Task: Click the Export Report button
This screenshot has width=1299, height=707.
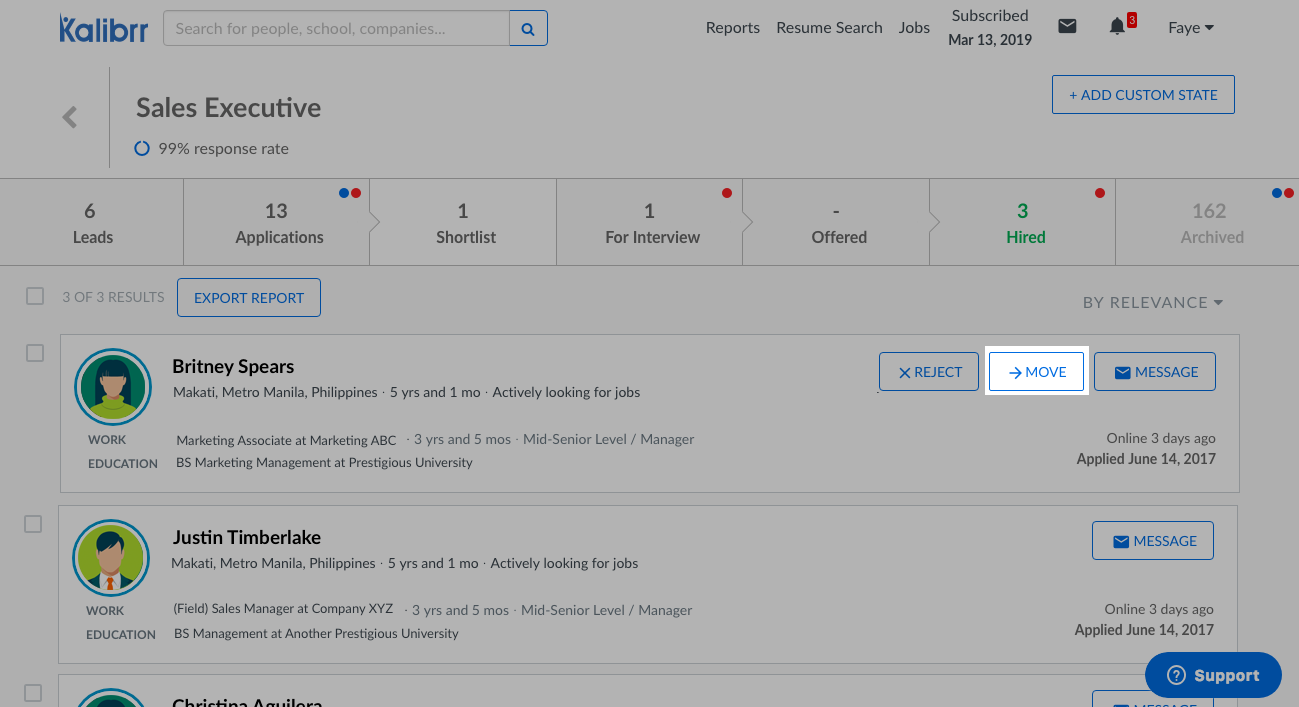Action: point(249,298)
